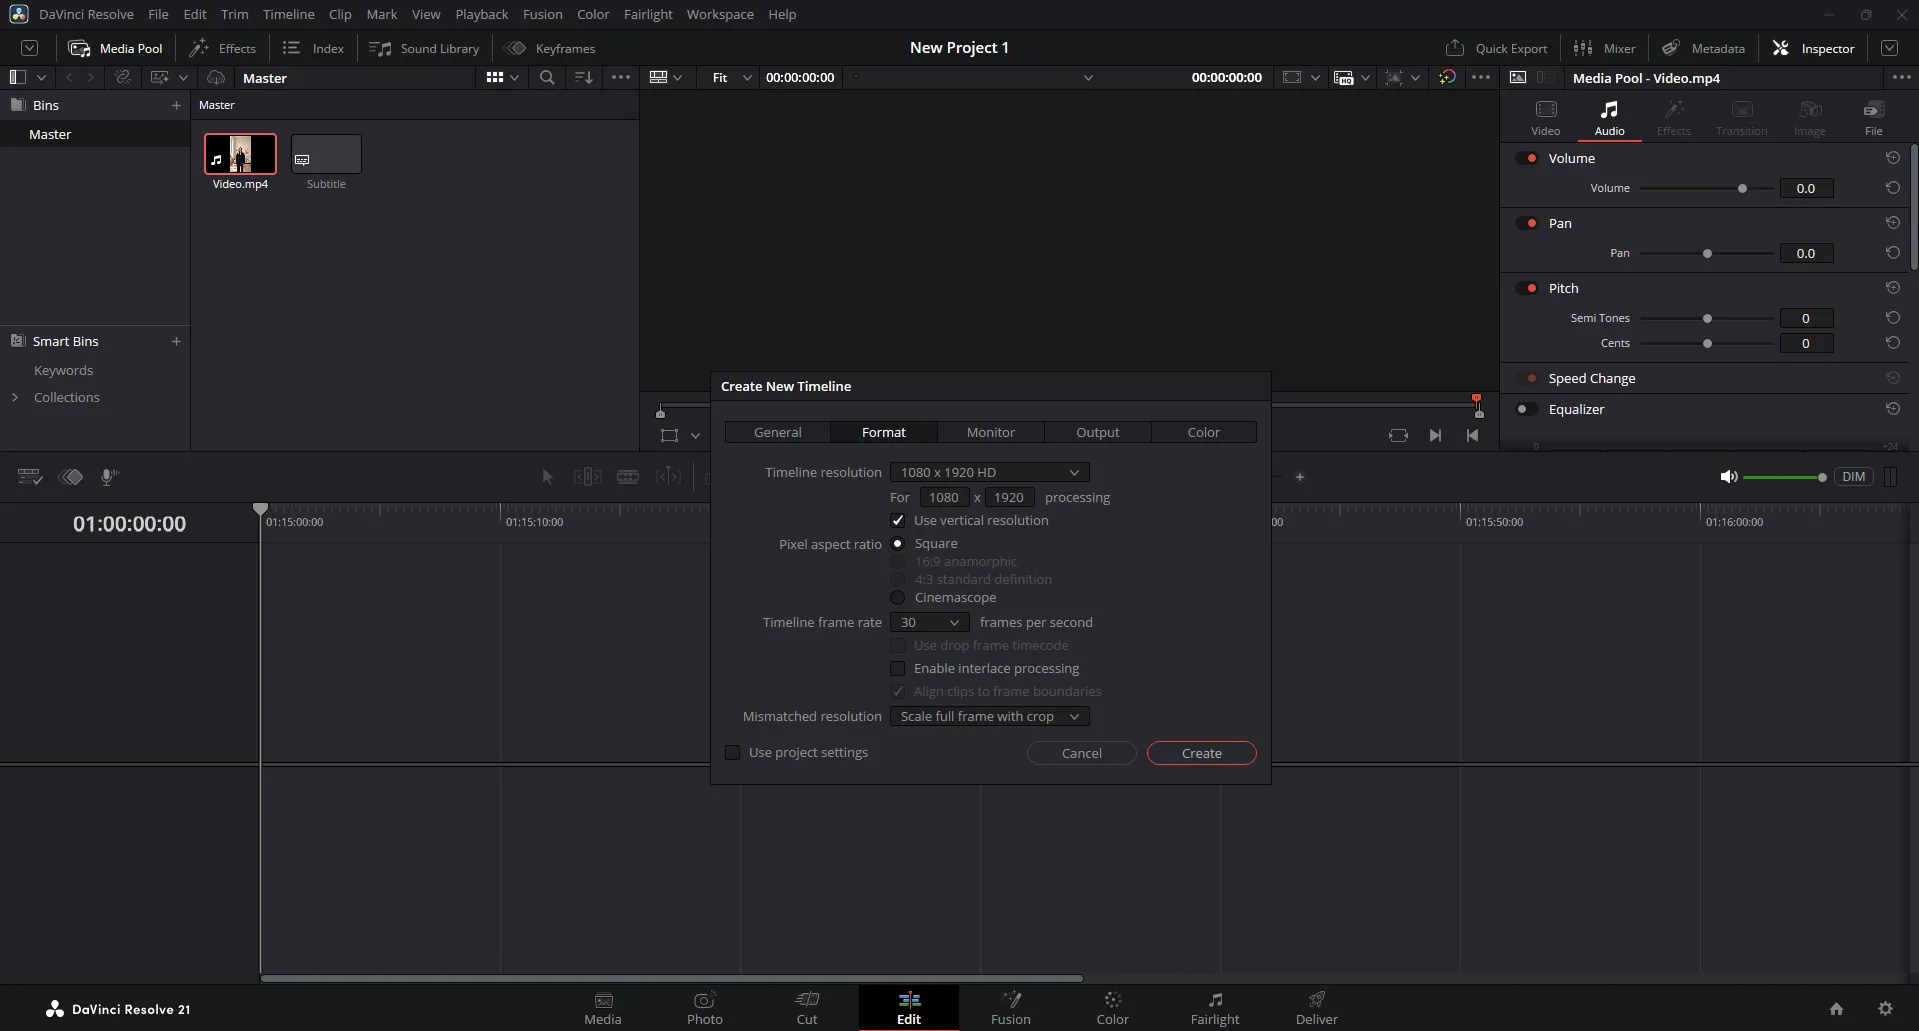Go to the project manager home icon
Image resolution: width=1919 pixels, height=1031 pixels.
[x=1836, y=1008]
